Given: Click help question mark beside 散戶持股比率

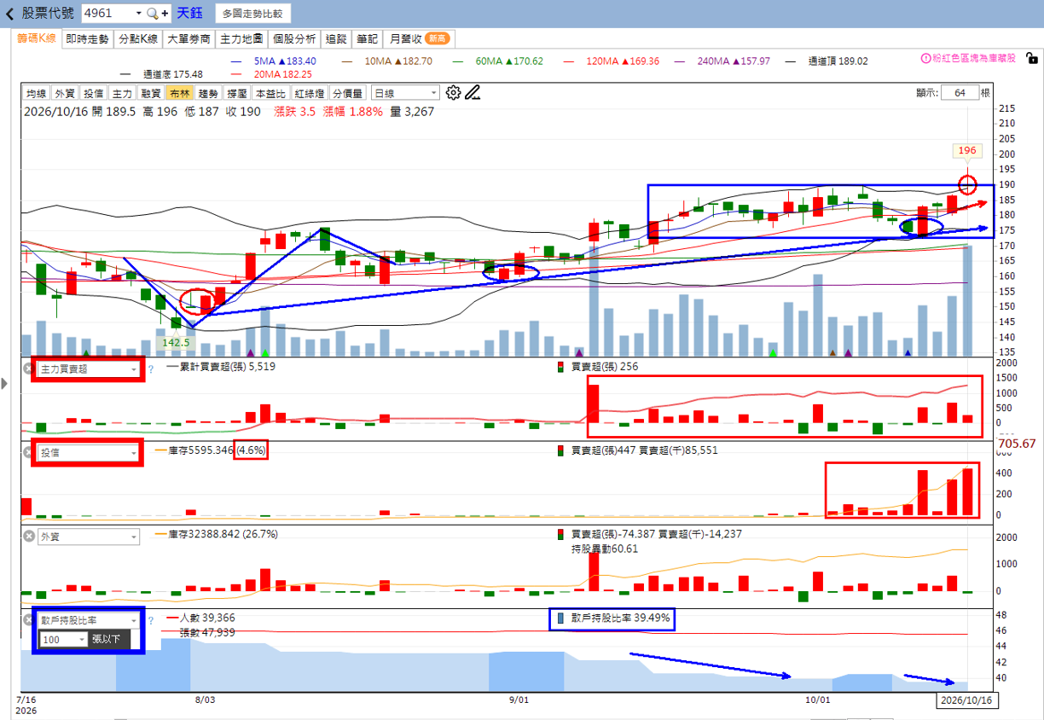Looking at the screenshot, I should point(151,621).
